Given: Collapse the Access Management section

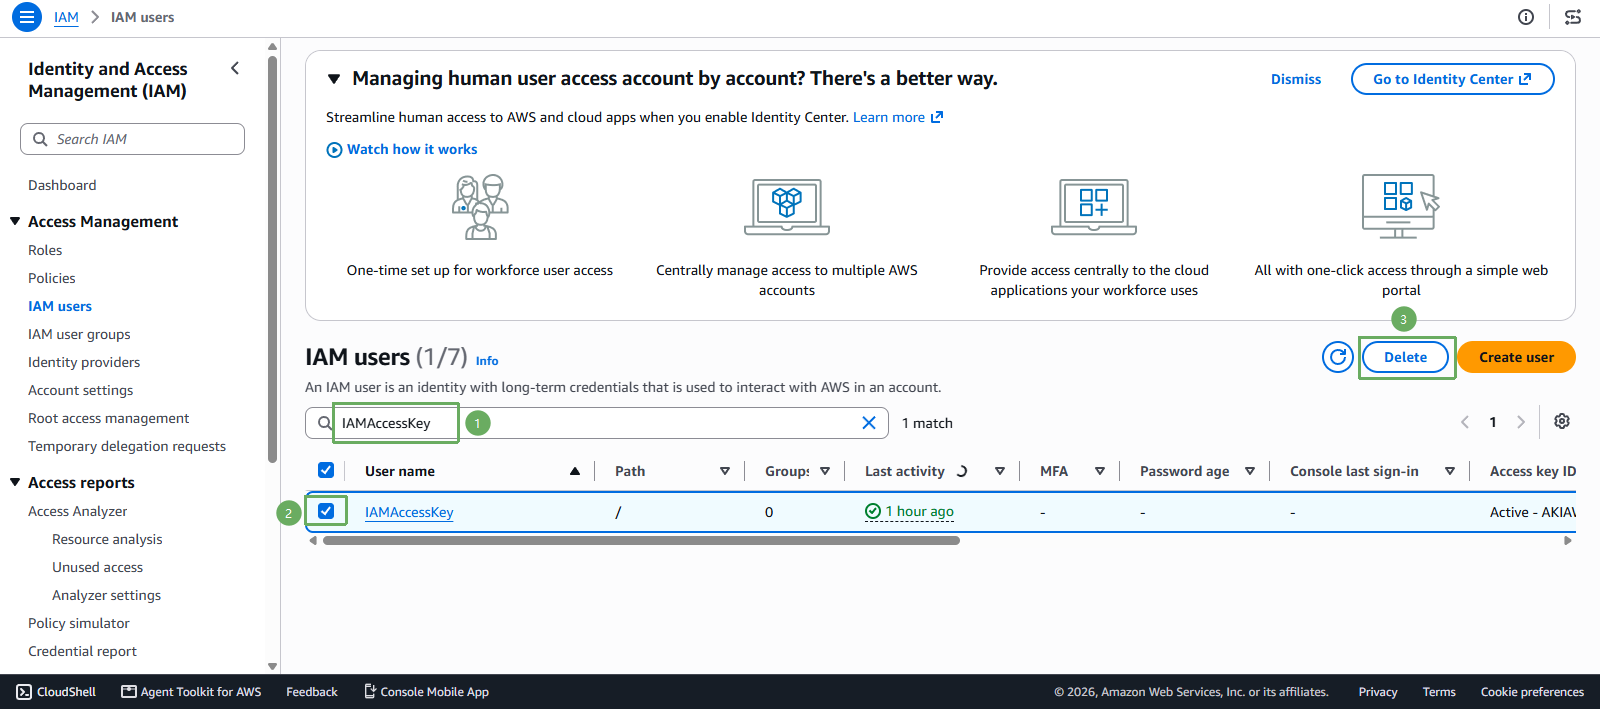Looking at the screenshot, I should [x=15, y=221].
